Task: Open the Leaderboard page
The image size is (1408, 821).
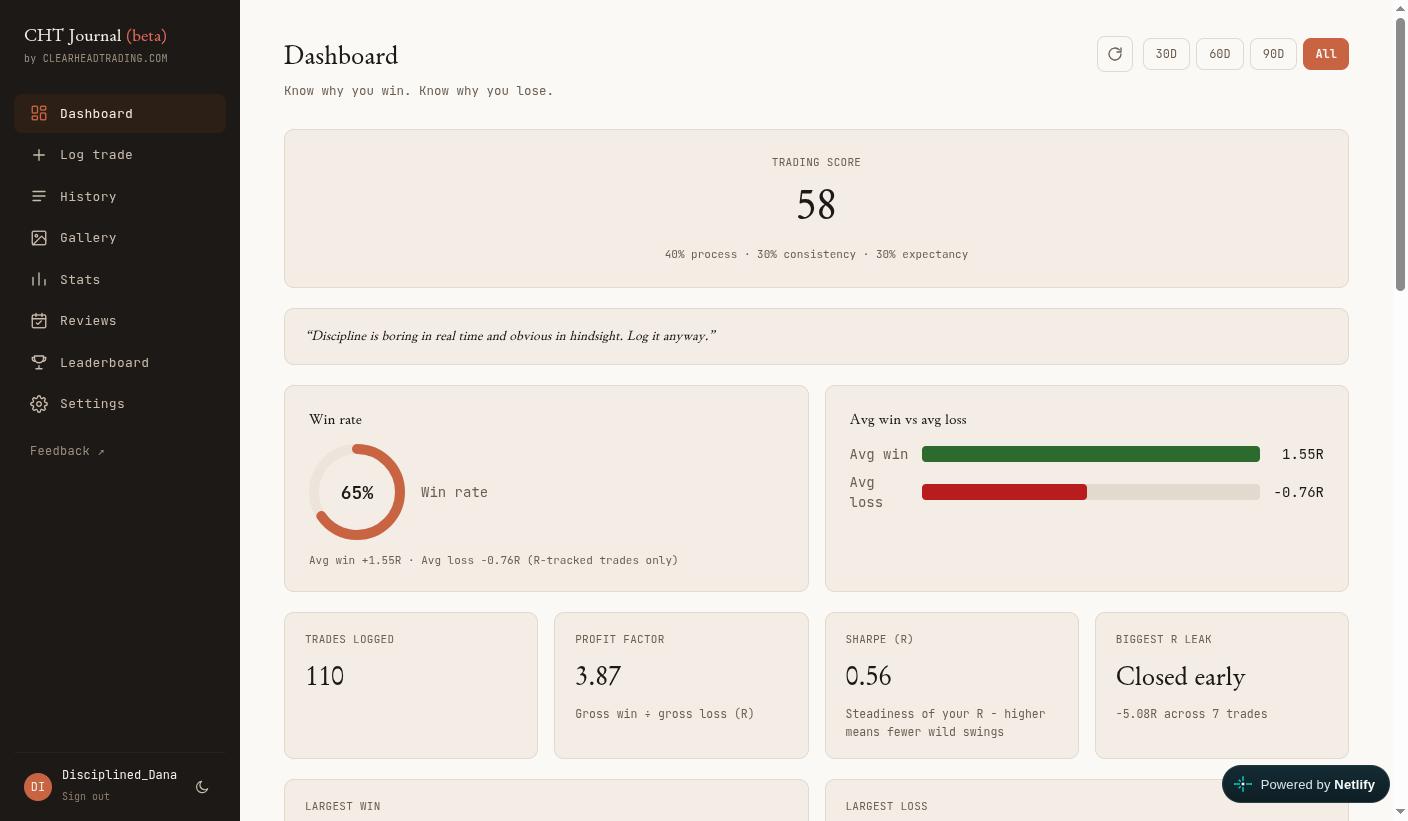Action: point(120,362)
